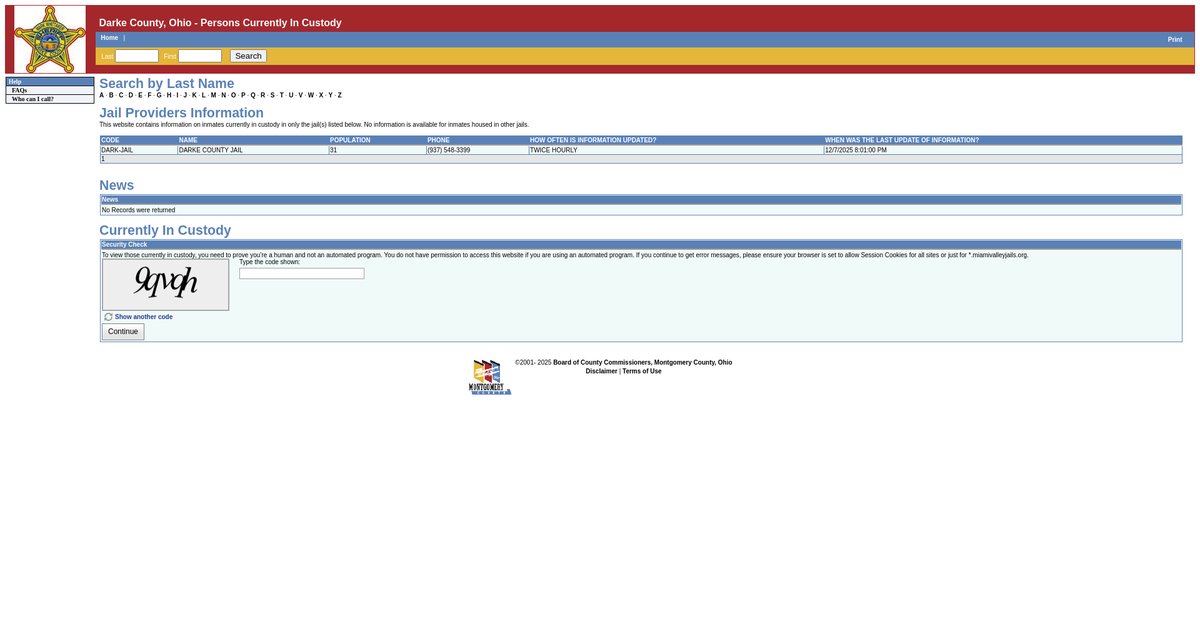Viewport: 1200px width, 620px height.
Task: Search last names starting with O
Action: coord(233,95)
